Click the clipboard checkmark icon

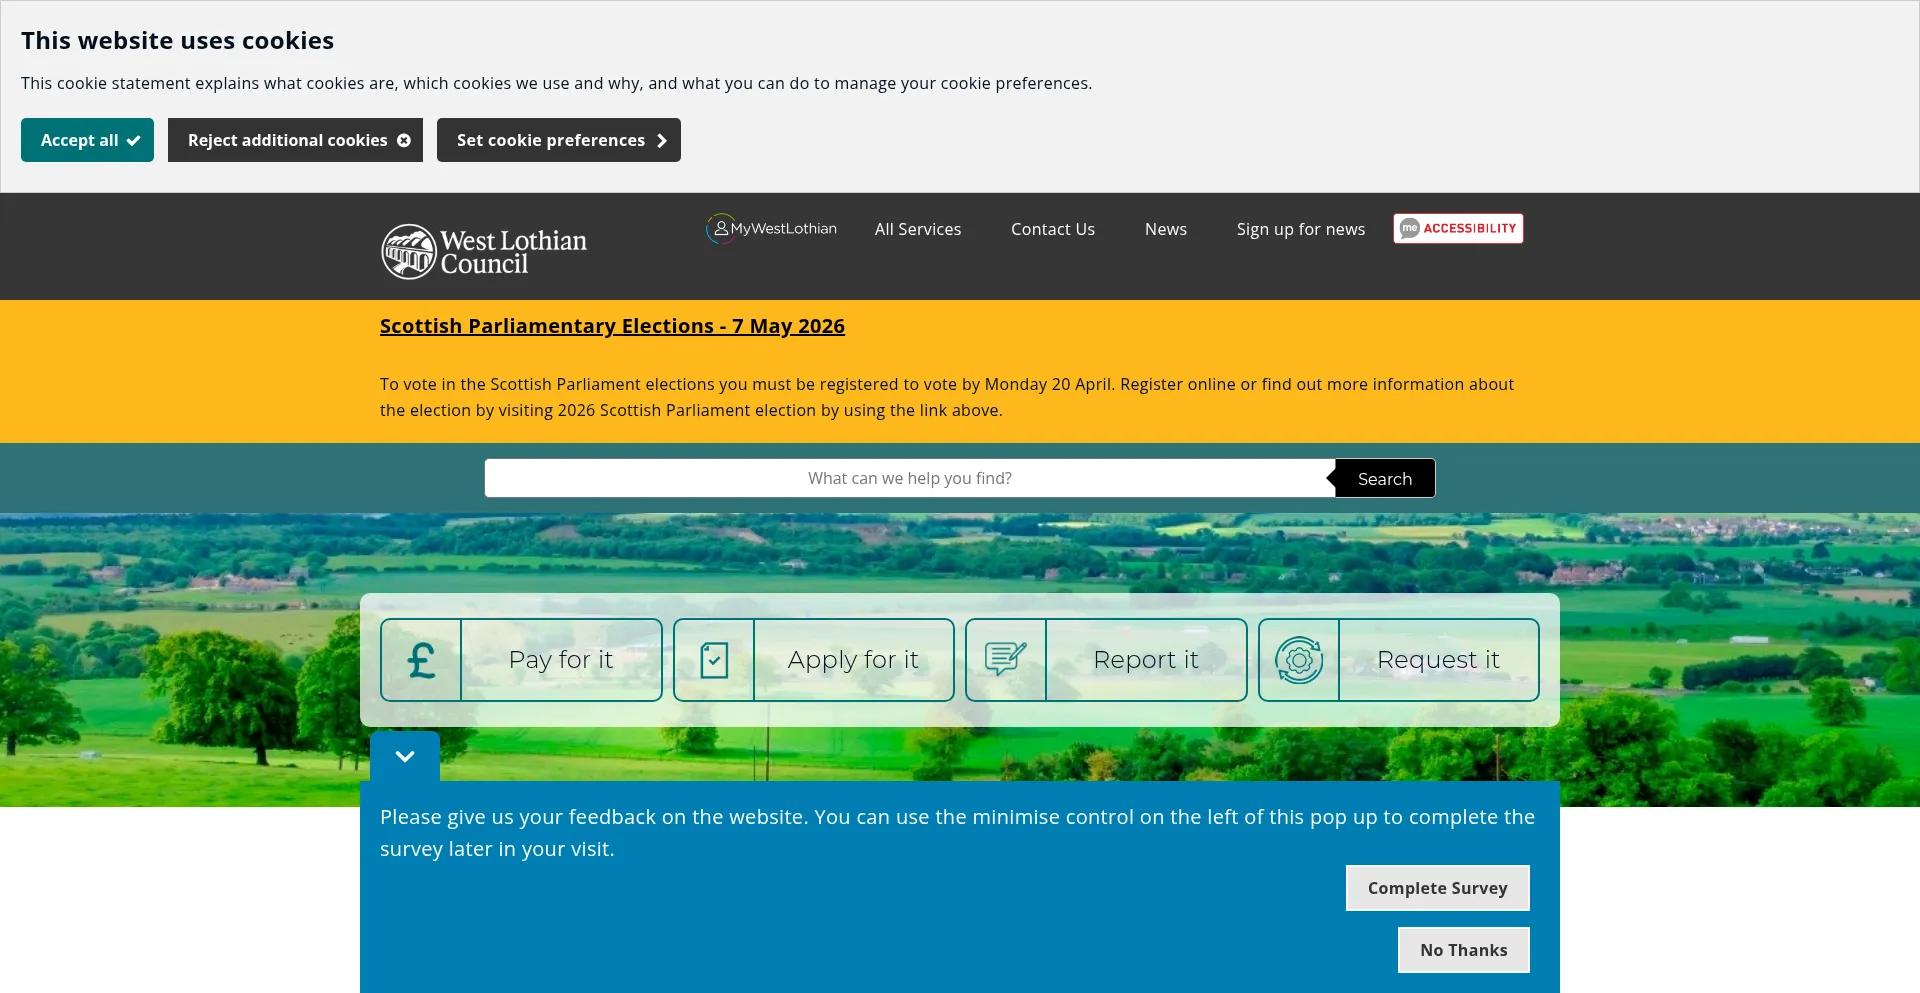click(x=714, y=660)
